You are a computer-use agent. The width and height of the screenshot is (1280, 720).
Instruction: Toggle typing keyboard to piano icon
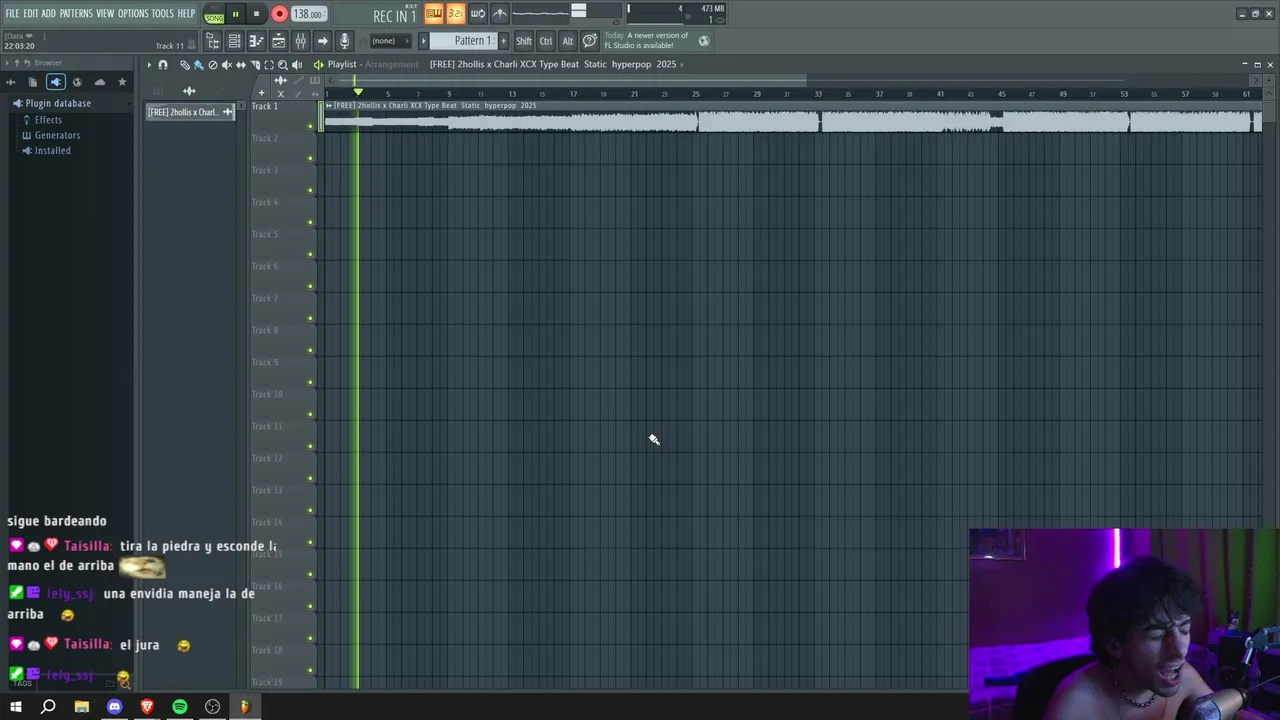click(x=434, y=13)
